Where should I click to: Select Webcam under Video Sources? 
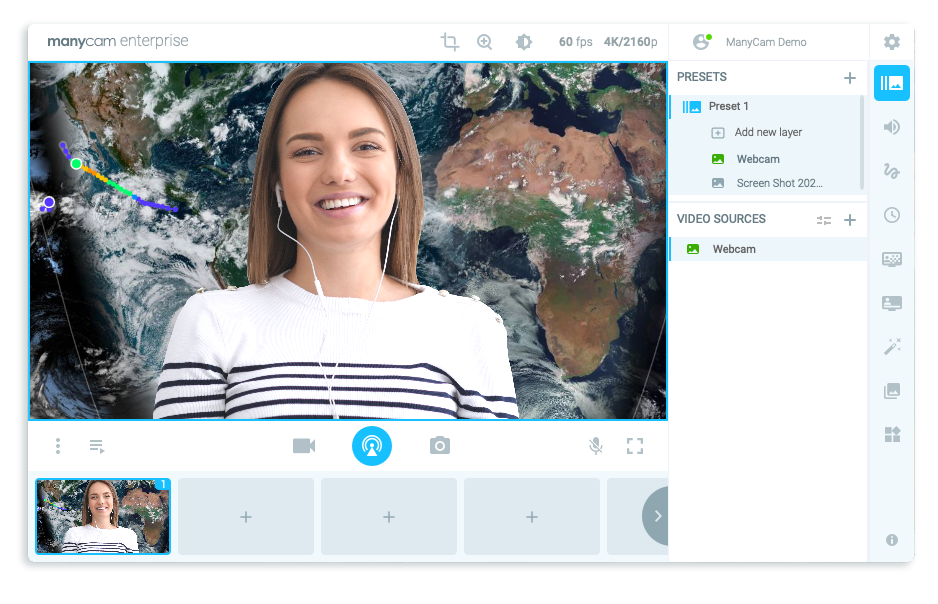pyautogui.click(x=768, y=249)
